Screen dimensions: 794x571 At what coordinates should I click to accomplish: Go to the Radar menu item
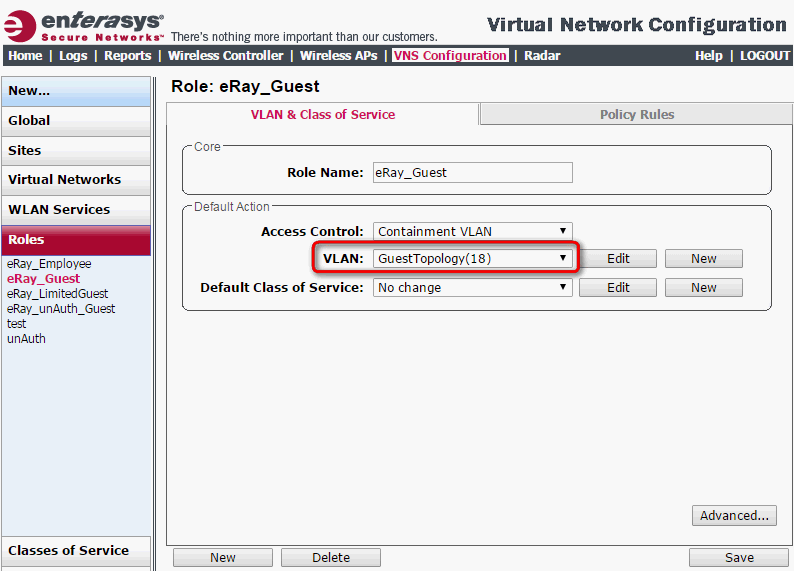pyautogui.click(x=542, y=56)
